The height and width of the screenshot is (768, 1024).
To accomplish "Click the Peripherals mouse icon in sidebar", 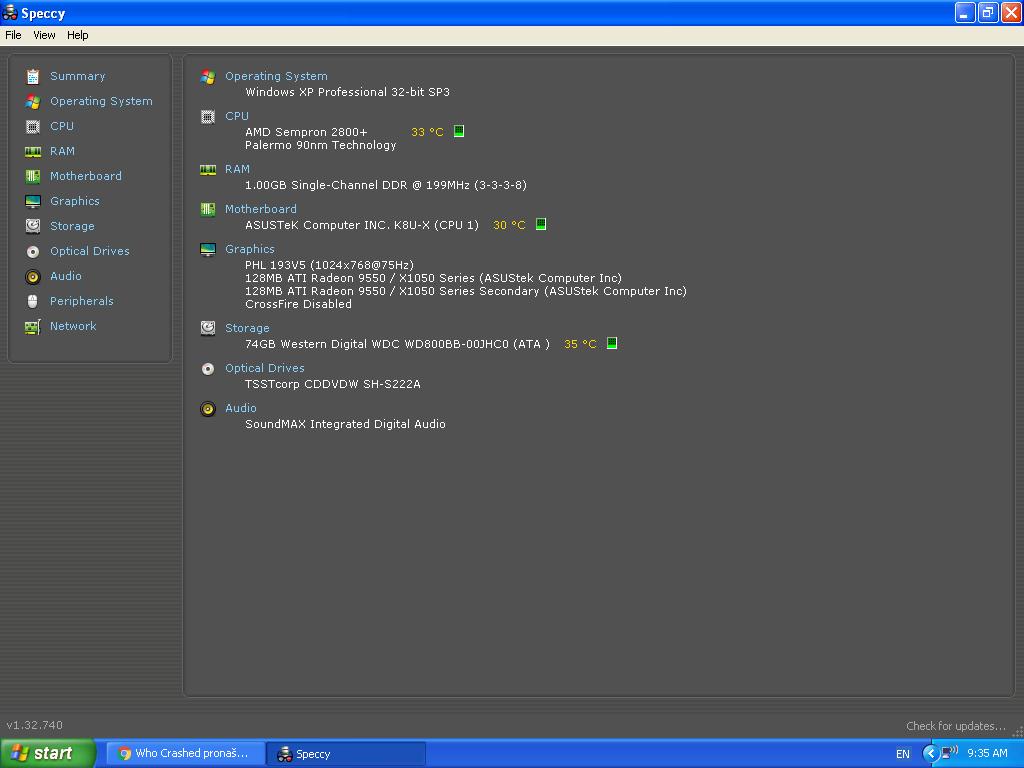I will tap(33, 301).
